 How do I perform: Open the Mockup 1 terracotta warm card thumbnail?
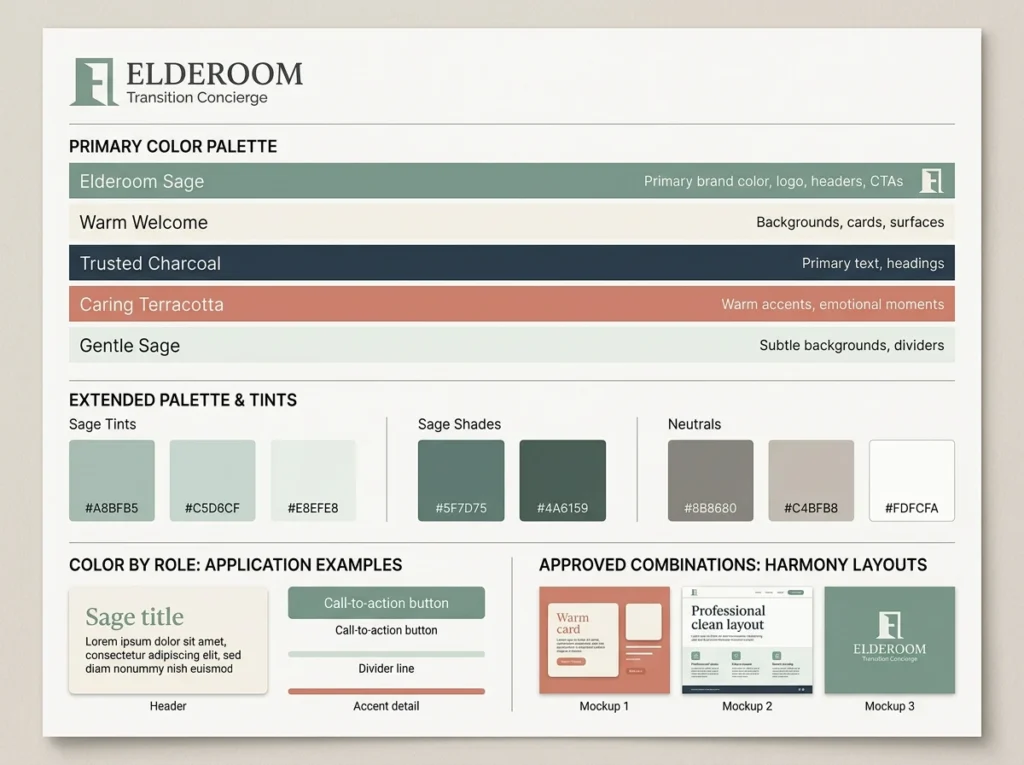[604, 640]
